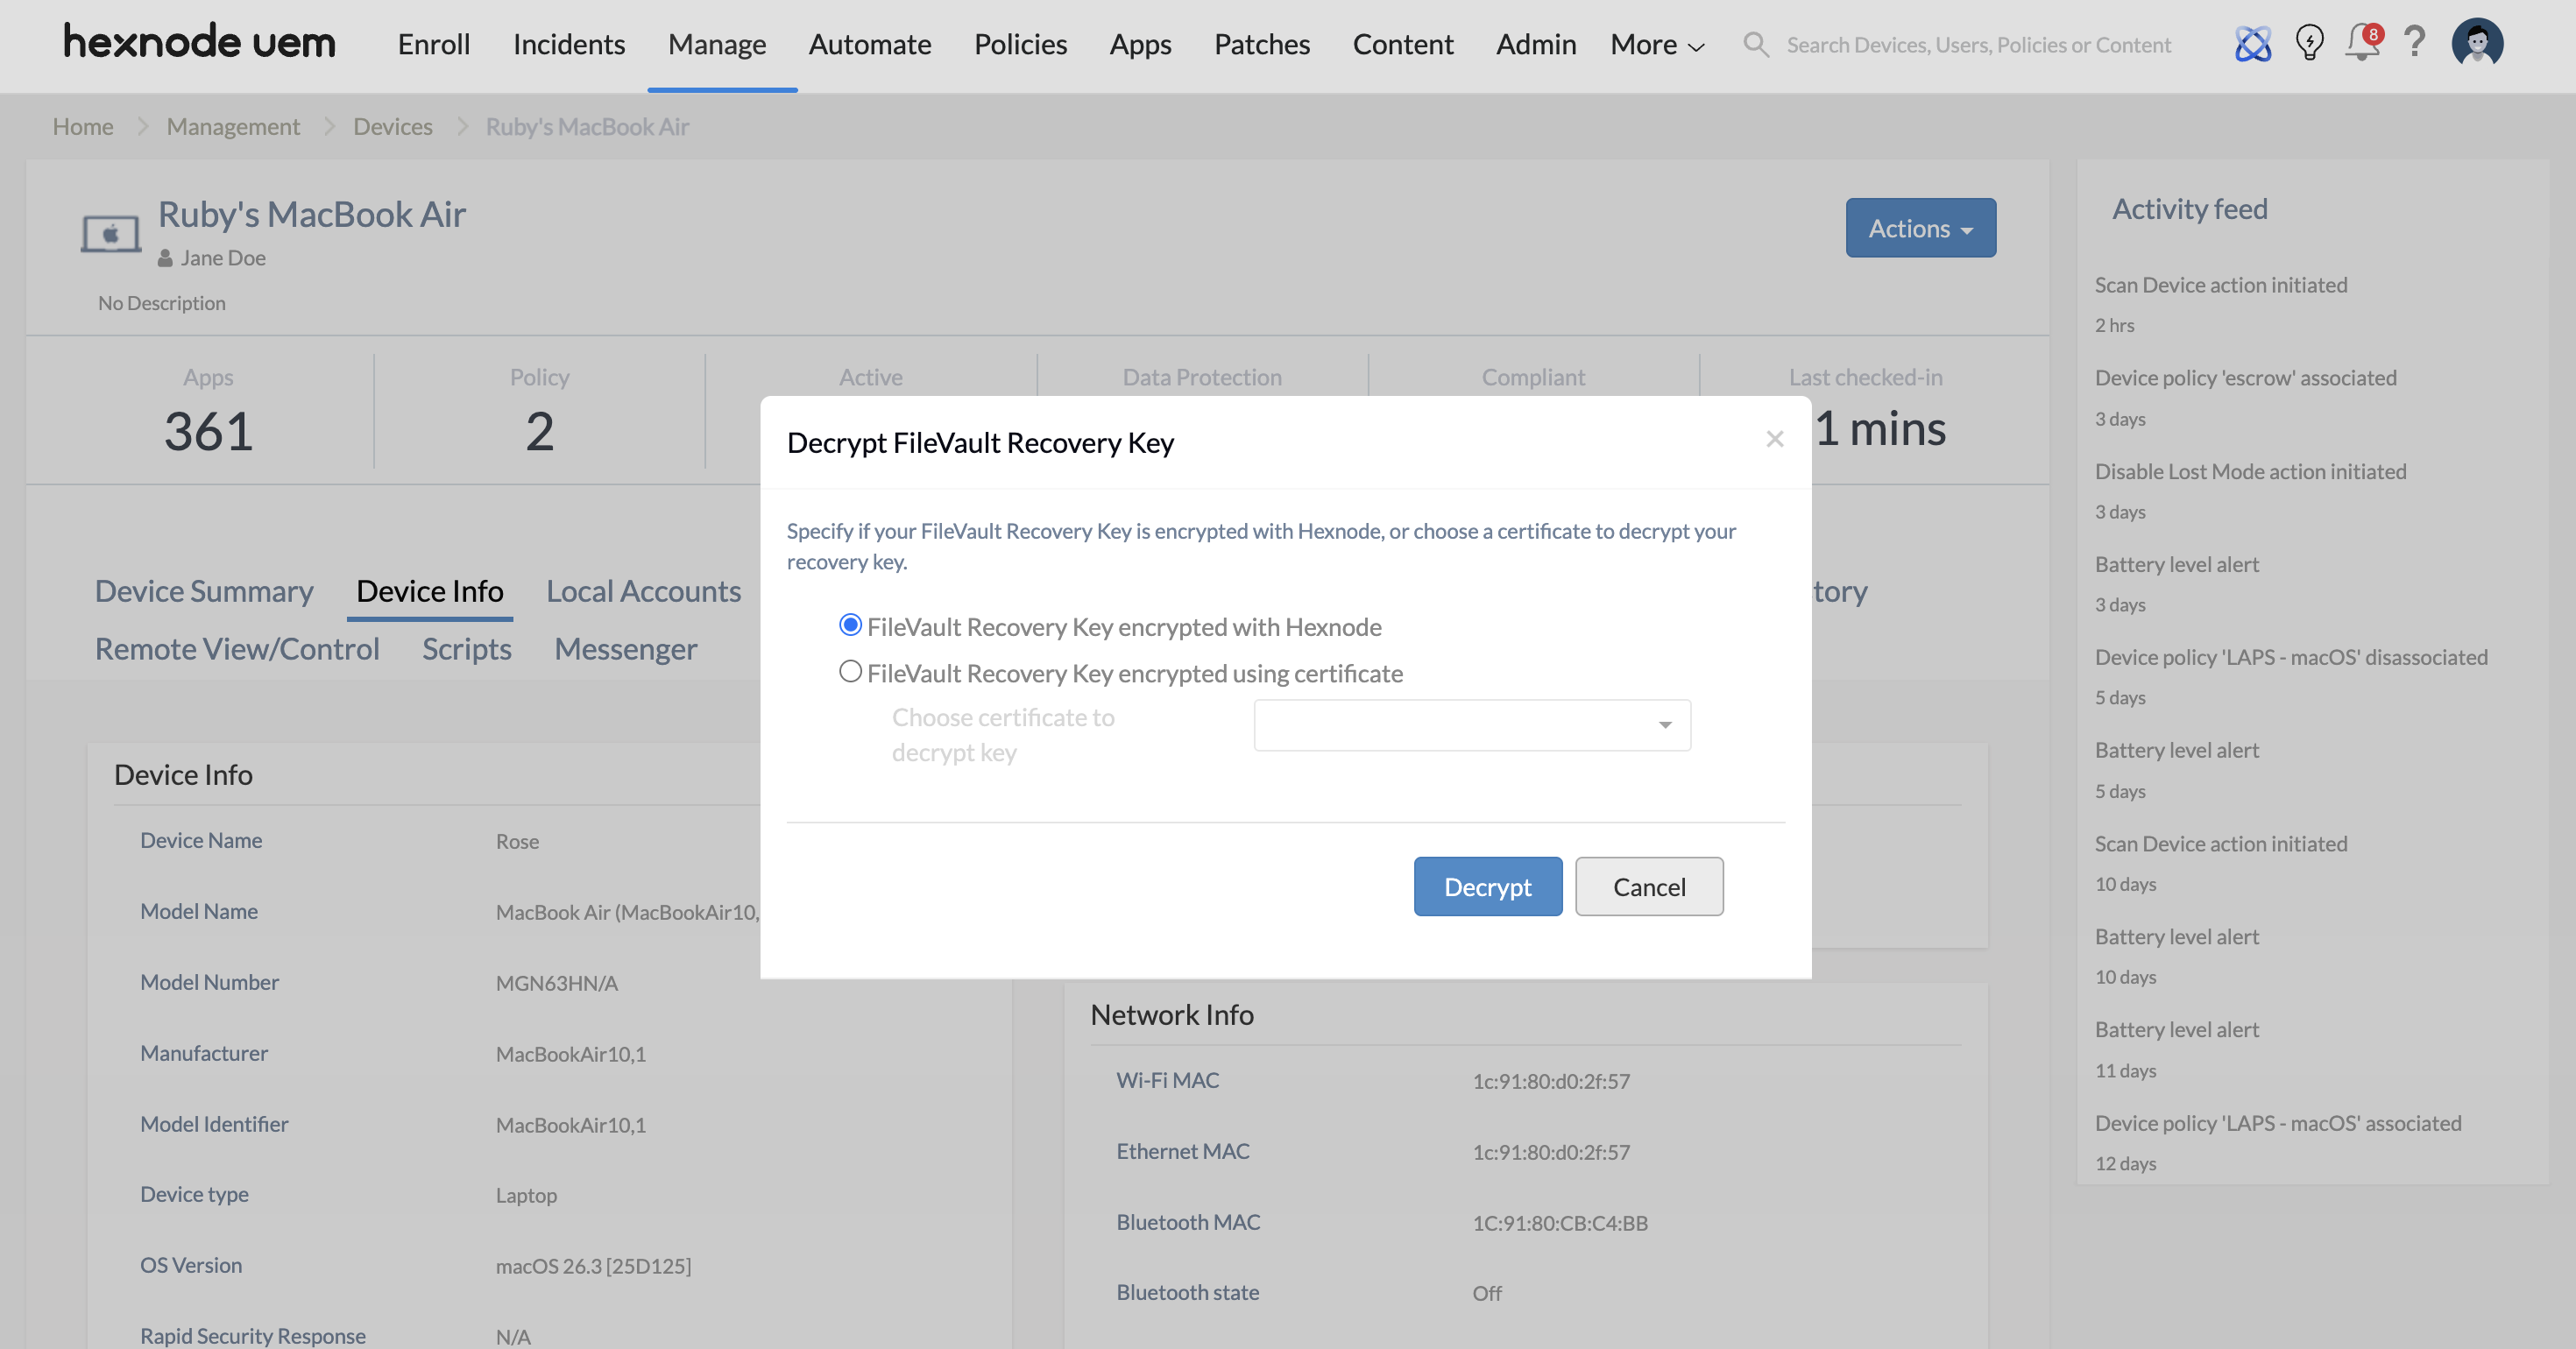
Task: Click the help question mark icon
Action: 2415,42
